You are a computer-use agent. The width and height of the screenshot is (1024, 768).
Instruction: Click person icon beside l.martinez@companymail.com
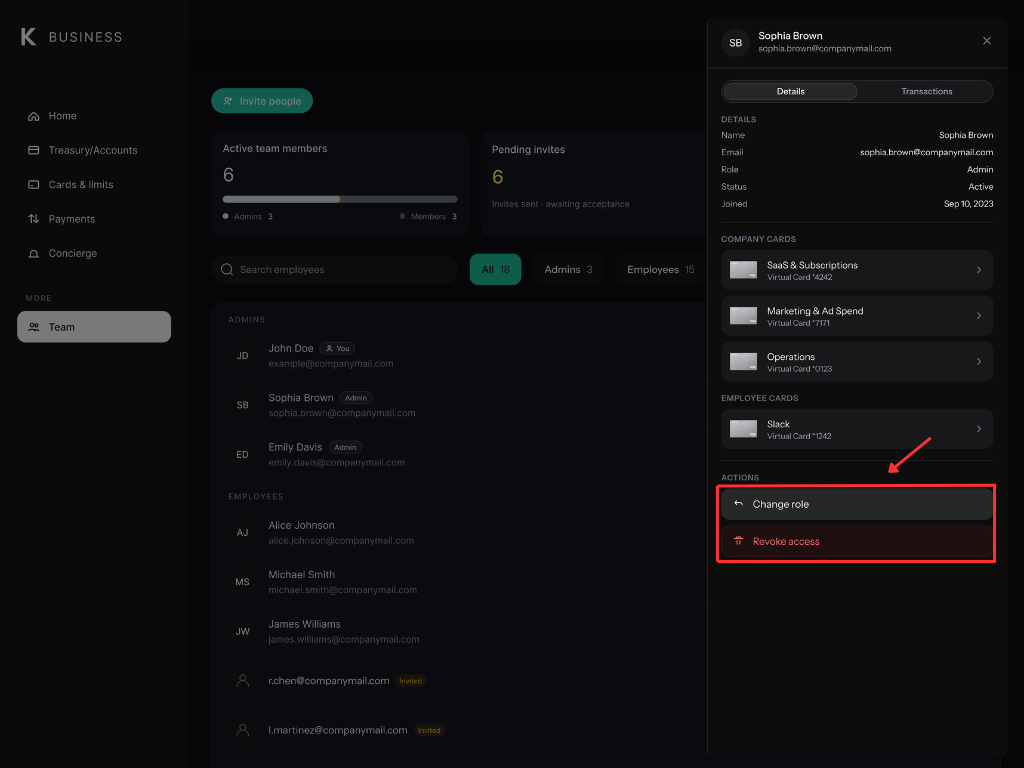click(242, 730)
